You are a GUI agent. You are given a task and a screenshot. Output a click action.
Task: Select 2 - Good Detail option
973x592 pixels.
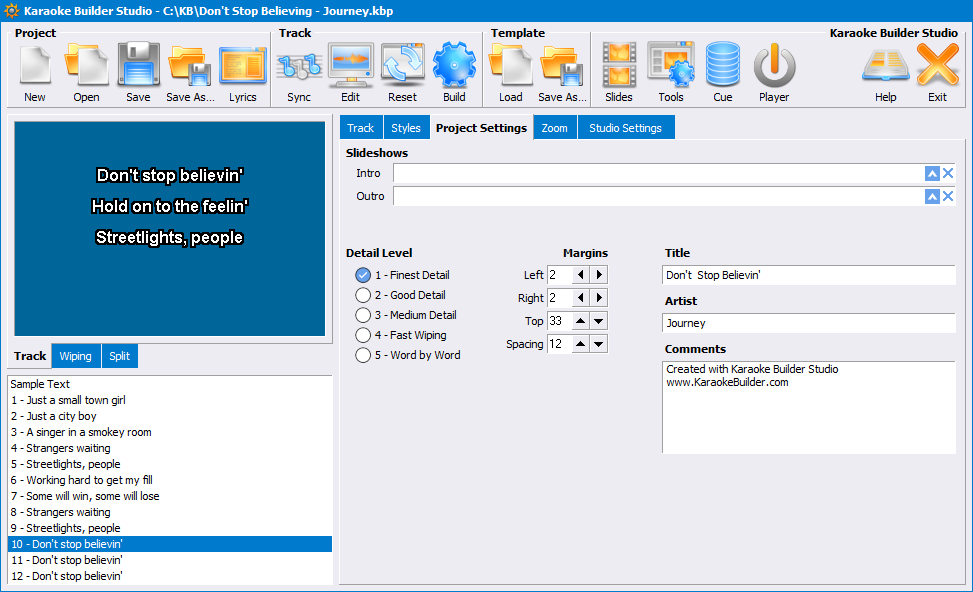pyautogui.click(x=401, y=295)
